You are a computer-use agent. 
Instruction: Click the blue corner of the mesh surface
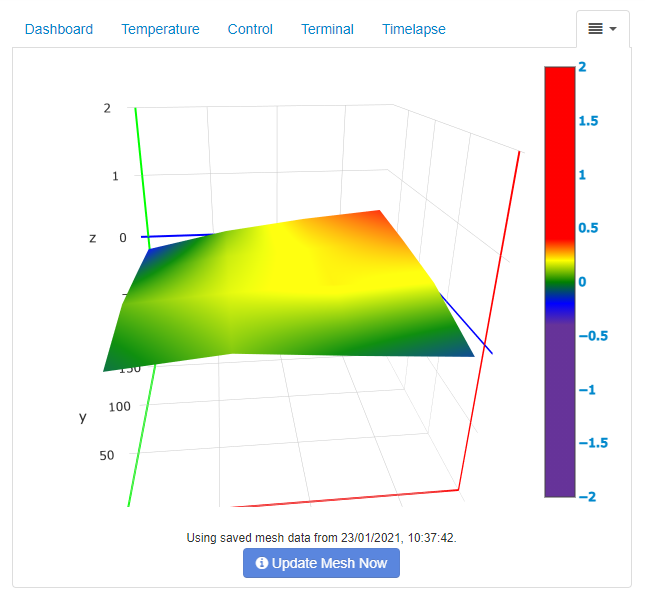(x=151, y=253)
